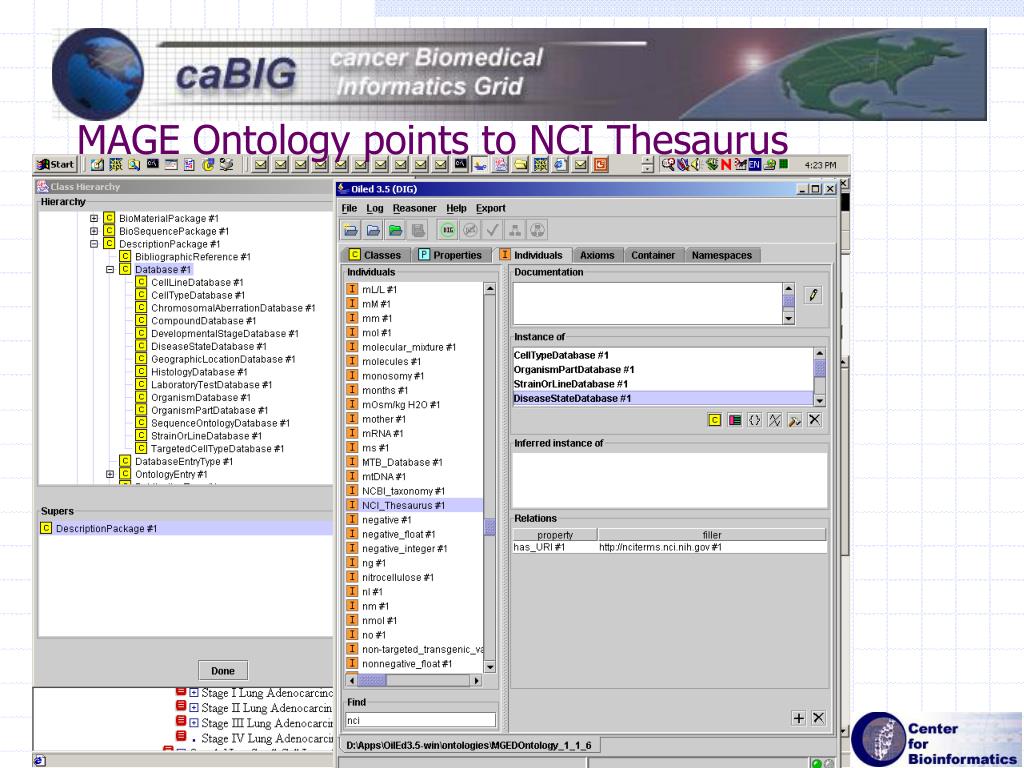Remove selected class with X under Instance of
The width and height of the screenshot is (1024, 768).
[x=814, y=420]
